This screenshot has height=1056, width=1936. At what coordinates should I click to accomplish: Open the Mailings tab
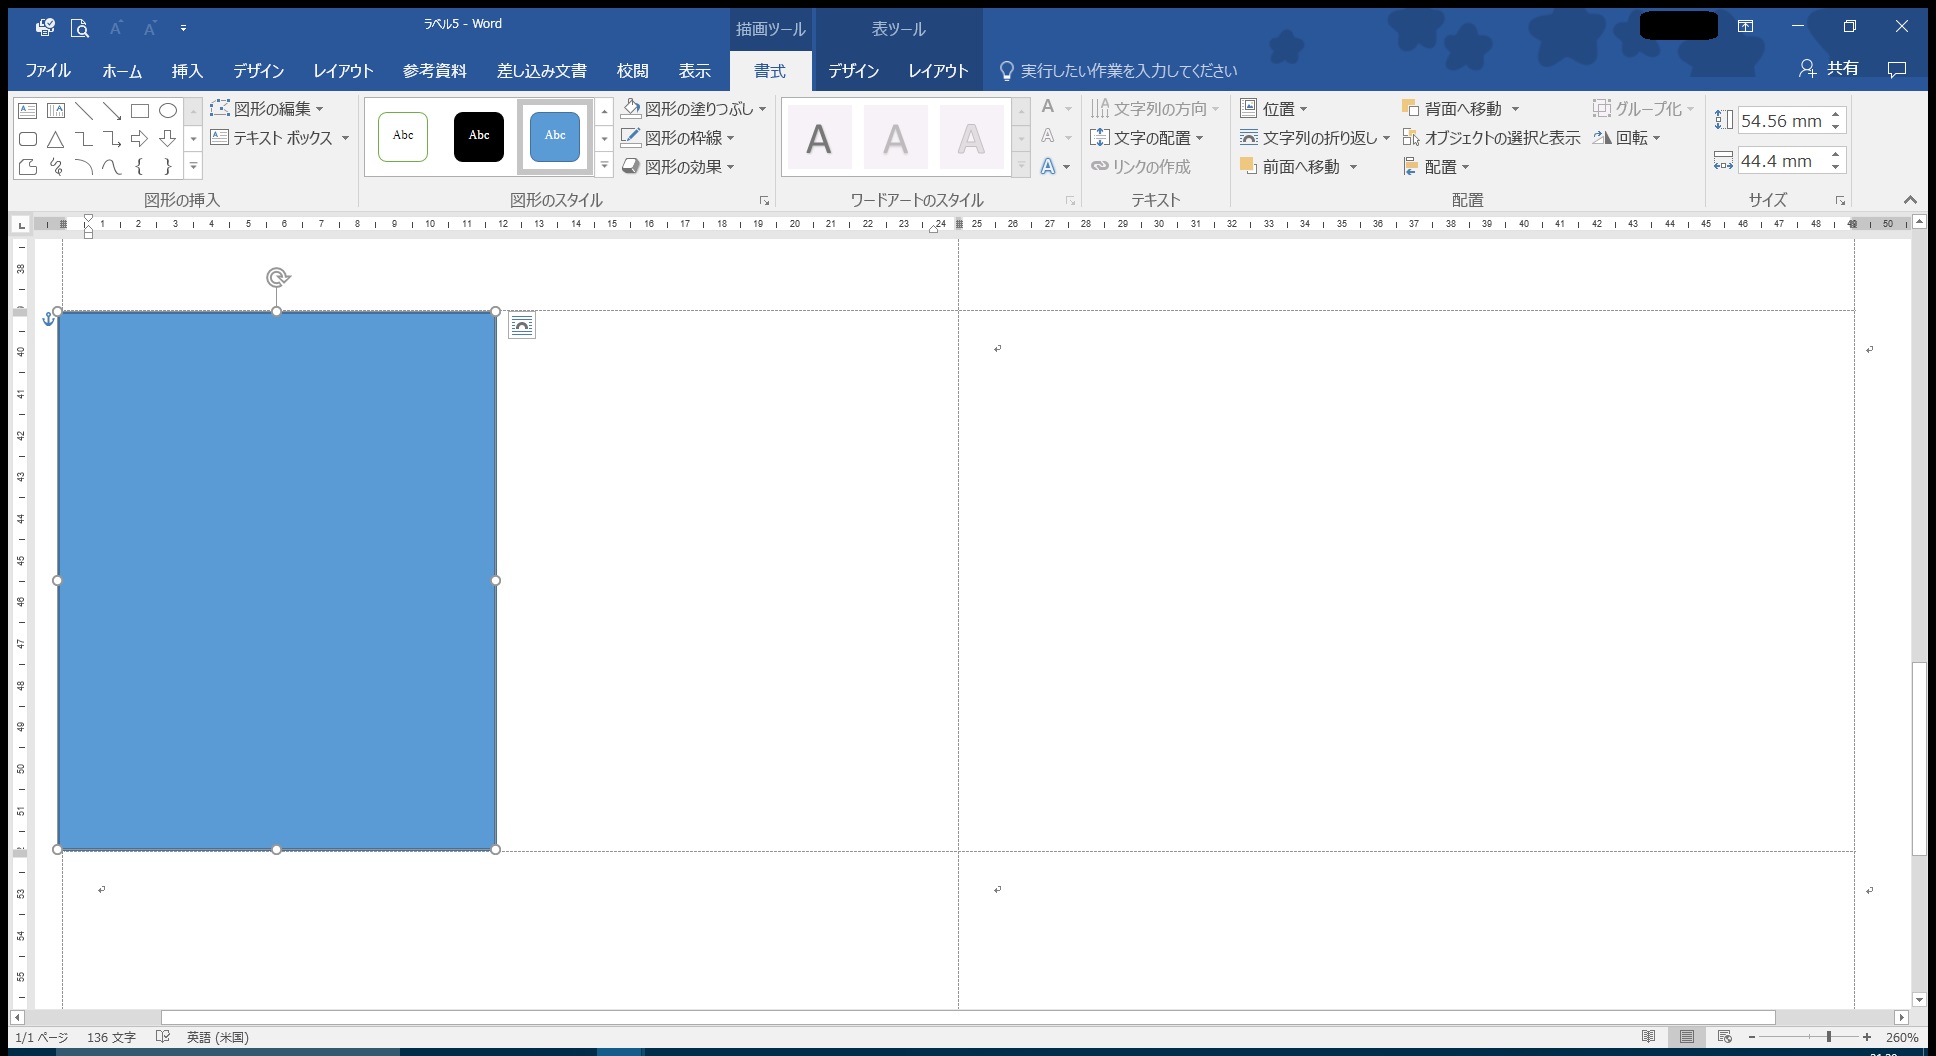click(542, 71)
